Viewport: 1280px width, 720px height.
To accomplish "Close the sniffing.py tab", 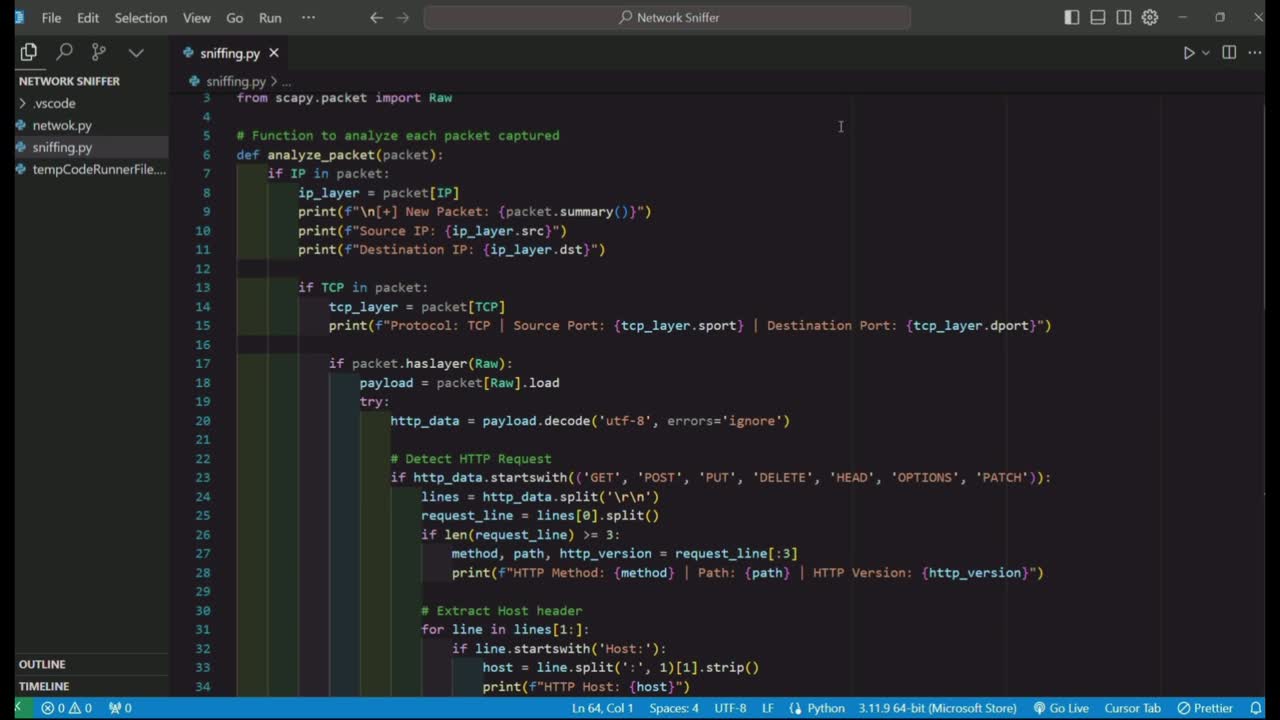I will click(274, 53).
